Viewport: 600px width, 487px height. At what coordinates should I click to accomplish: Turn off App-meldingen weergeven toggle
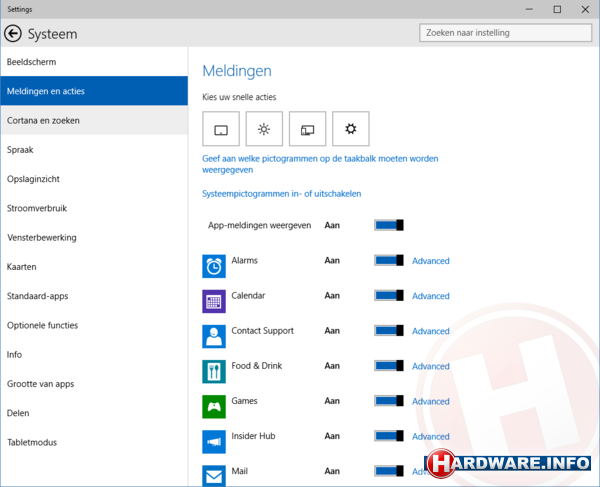(388, 226)
